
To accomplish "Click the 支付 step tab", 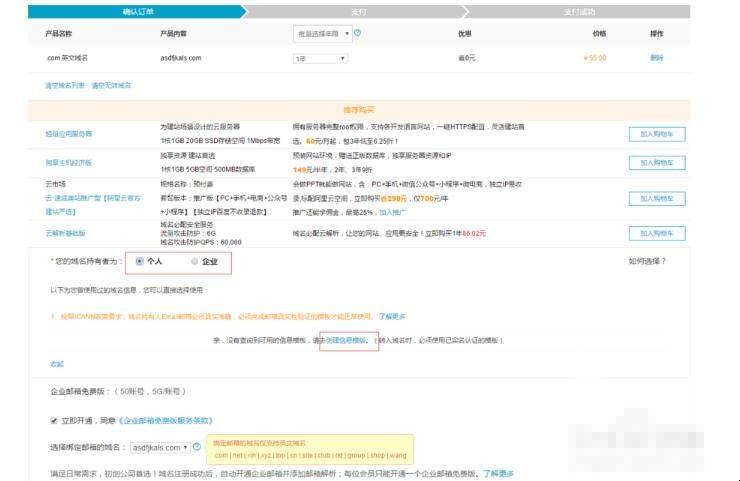I will tap(357, 12).
